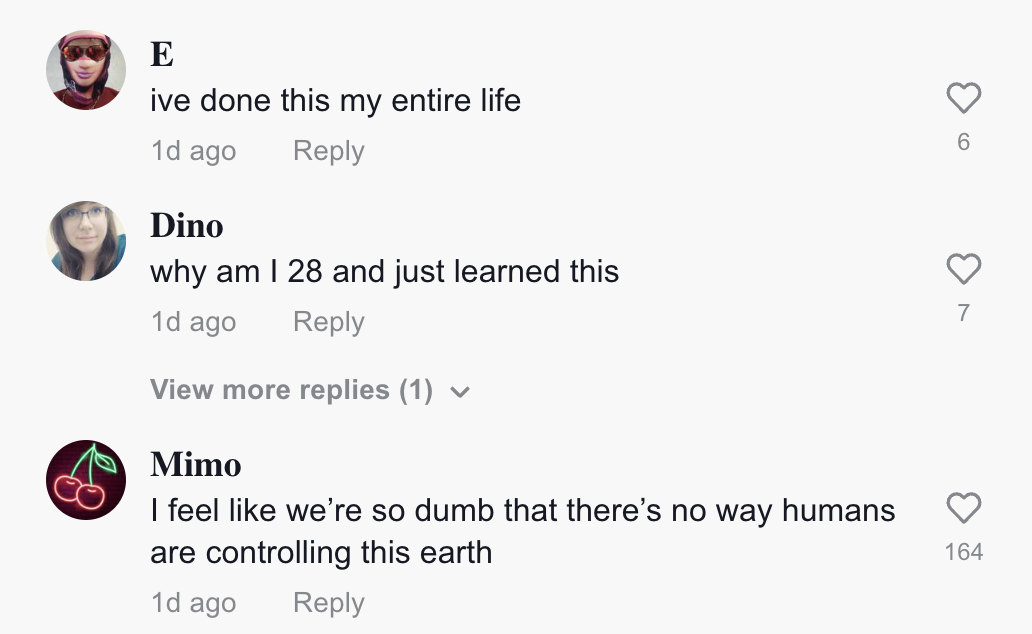This screenshot has width=1032, height=634.
Task: Click the "why am I 28" comment text
Action: [x=384, y=271]
